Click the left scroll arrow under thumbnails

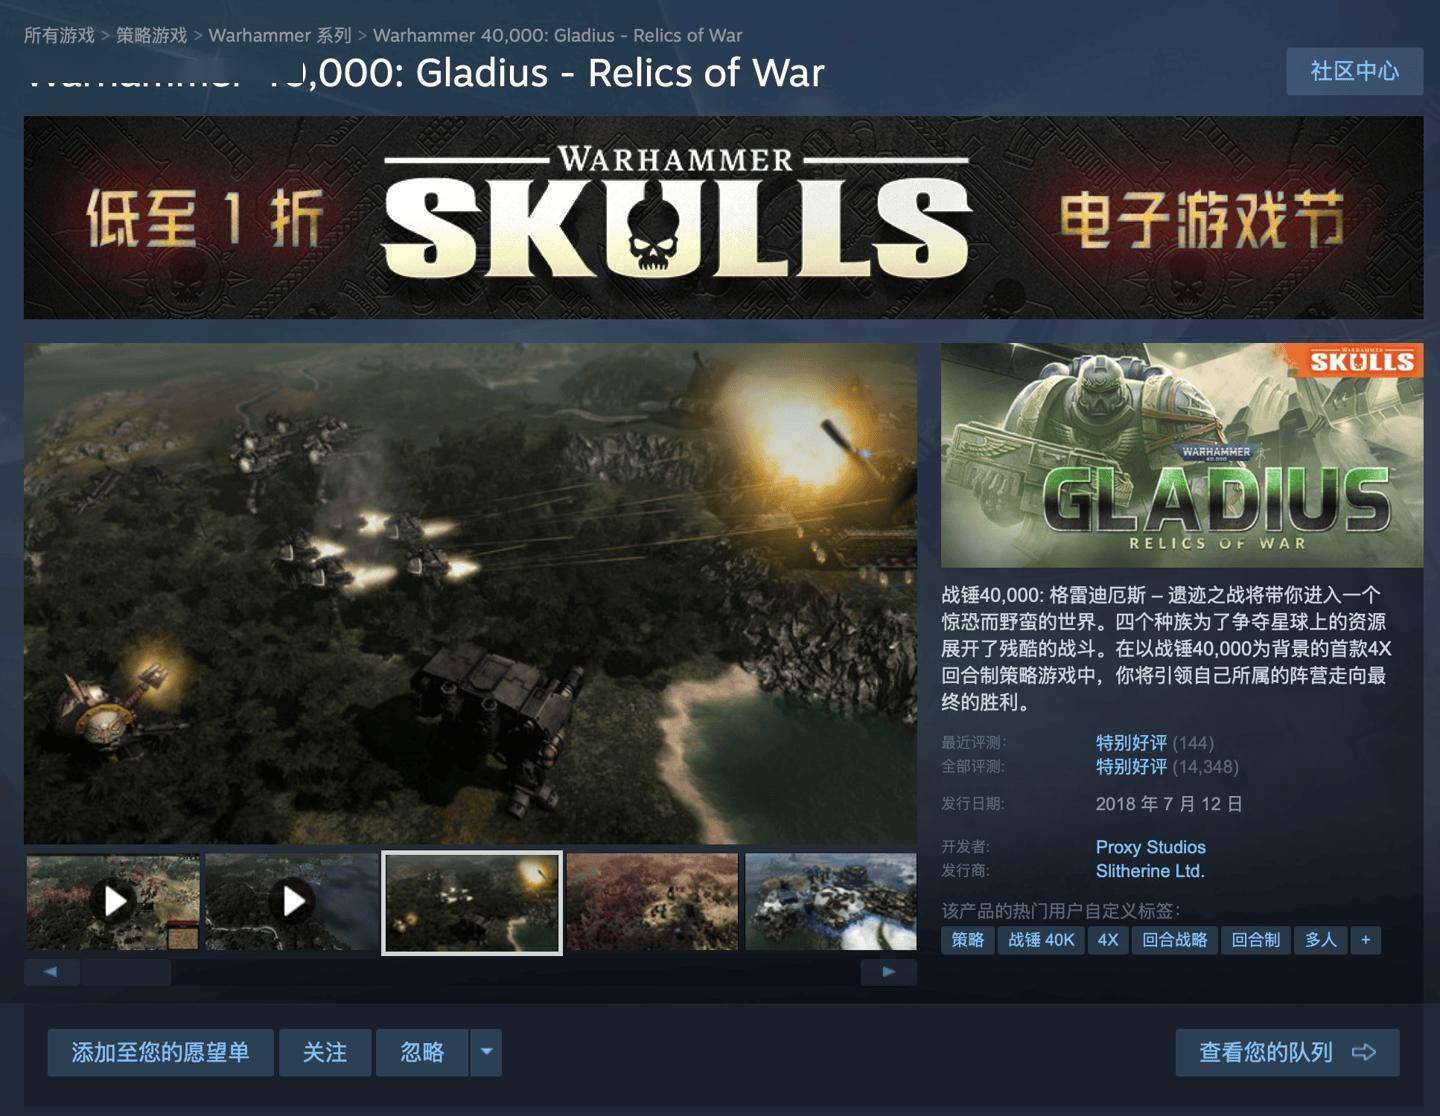pos(51,972)
